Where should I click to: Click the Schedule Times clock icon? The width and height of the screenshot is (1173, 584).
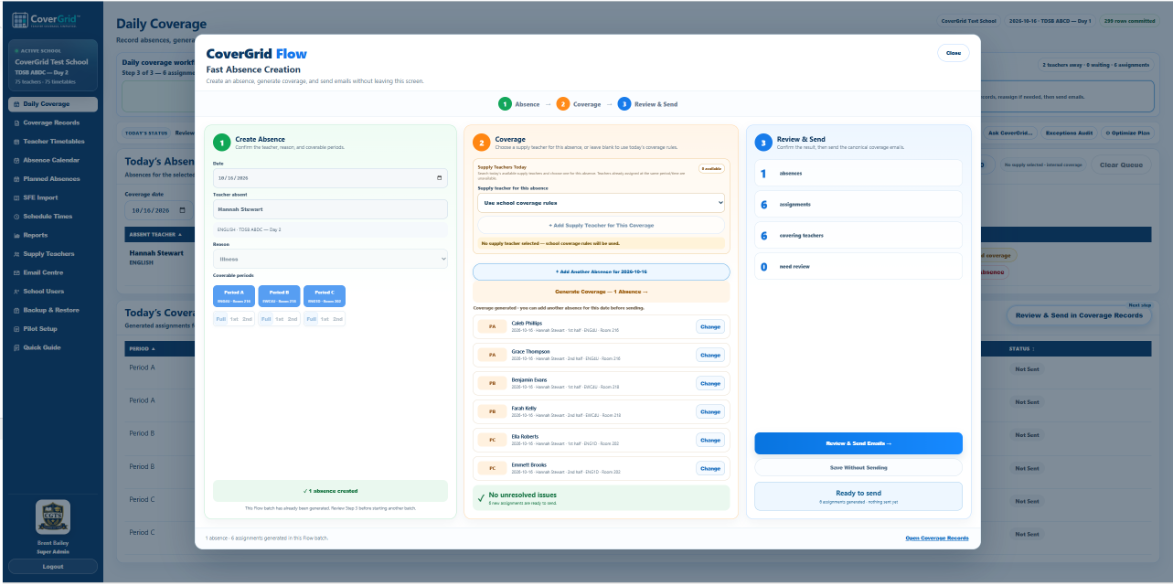coord(16,217)
